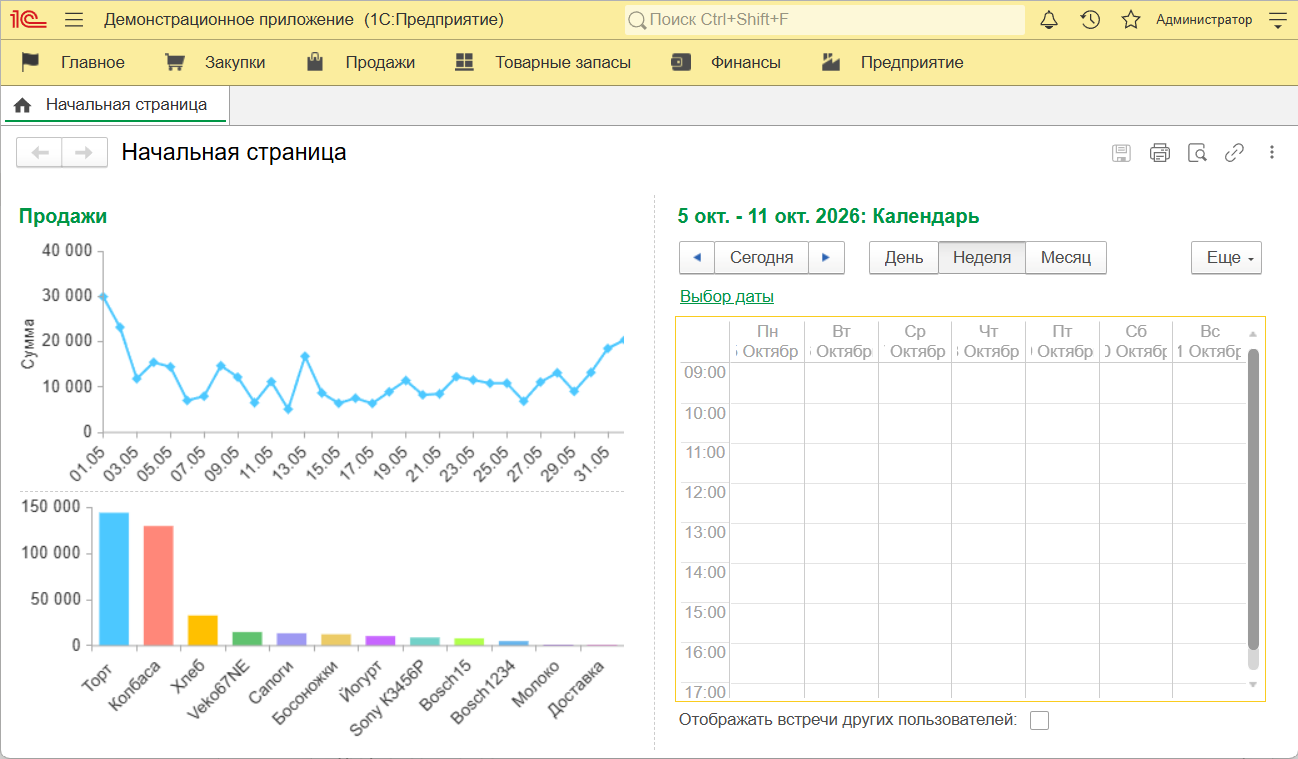Viewport: 1298px width, 759px height.
Task: Open the Предприятие section
Action: [892, 63]
